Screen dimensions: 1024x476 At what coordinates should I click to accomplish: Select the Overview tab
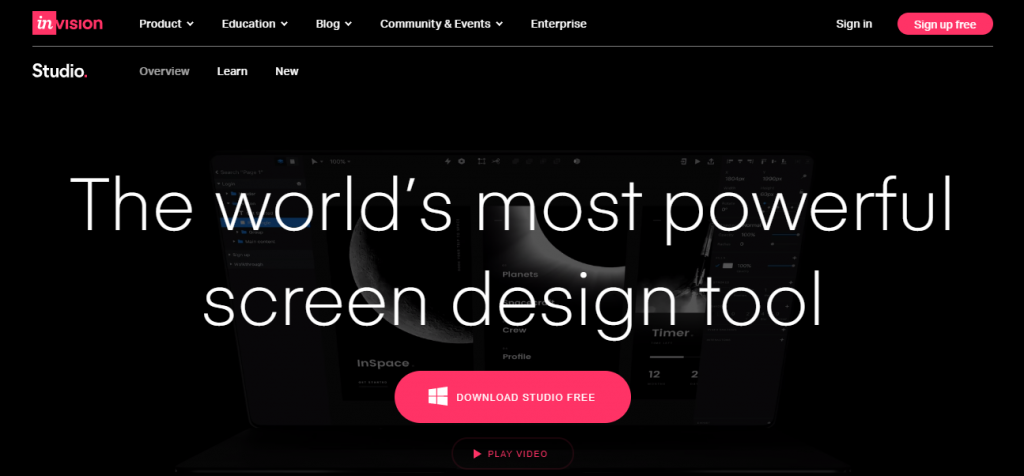[164, 71]
